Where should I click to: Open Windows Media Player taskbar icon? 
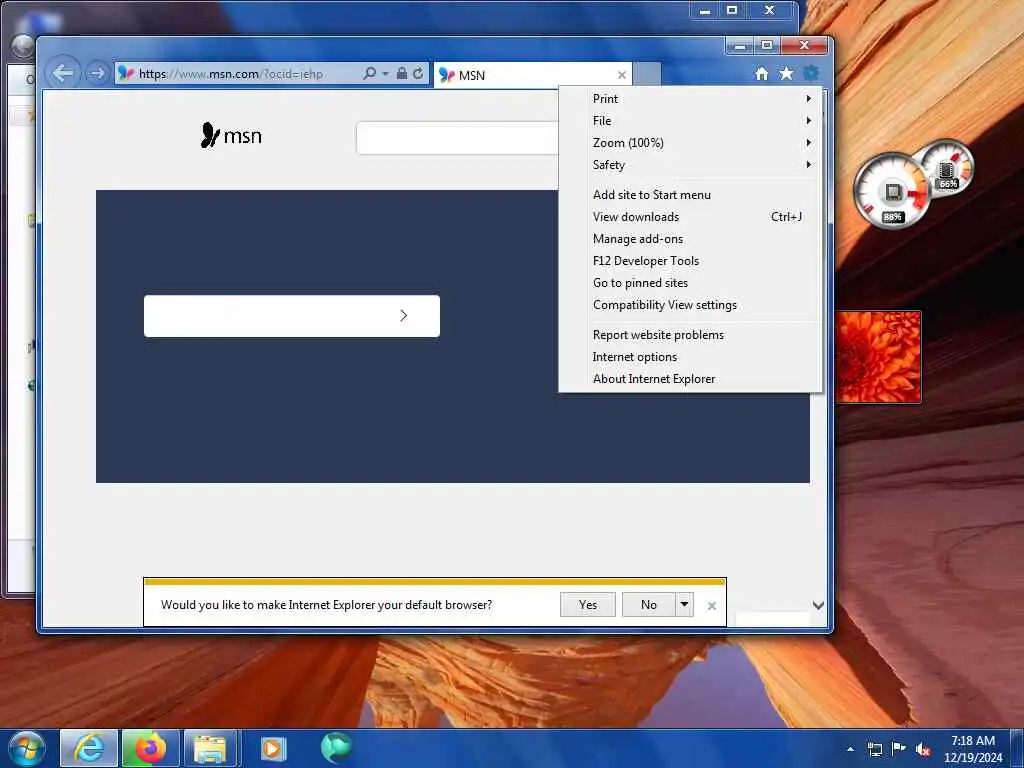pyautogui.click(x=273, y=748)
